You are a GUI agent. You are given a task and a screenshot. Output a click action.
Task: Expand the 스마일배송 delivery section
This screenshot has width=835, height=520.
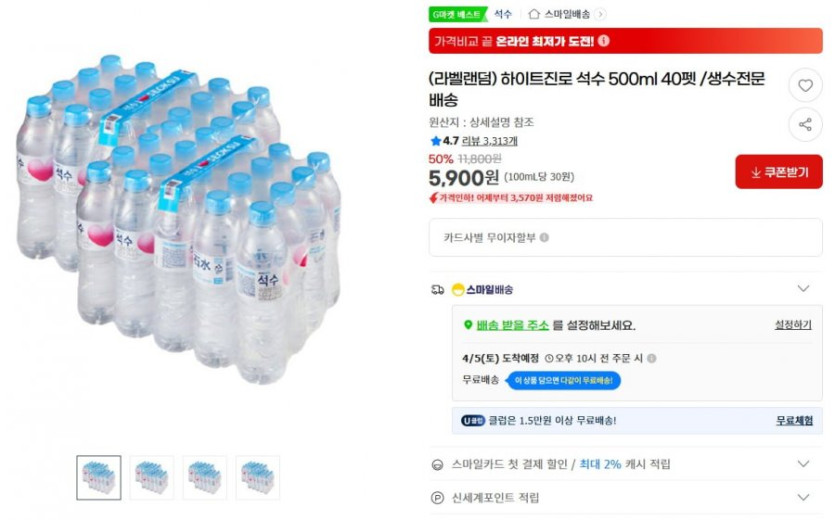point(803,289)
